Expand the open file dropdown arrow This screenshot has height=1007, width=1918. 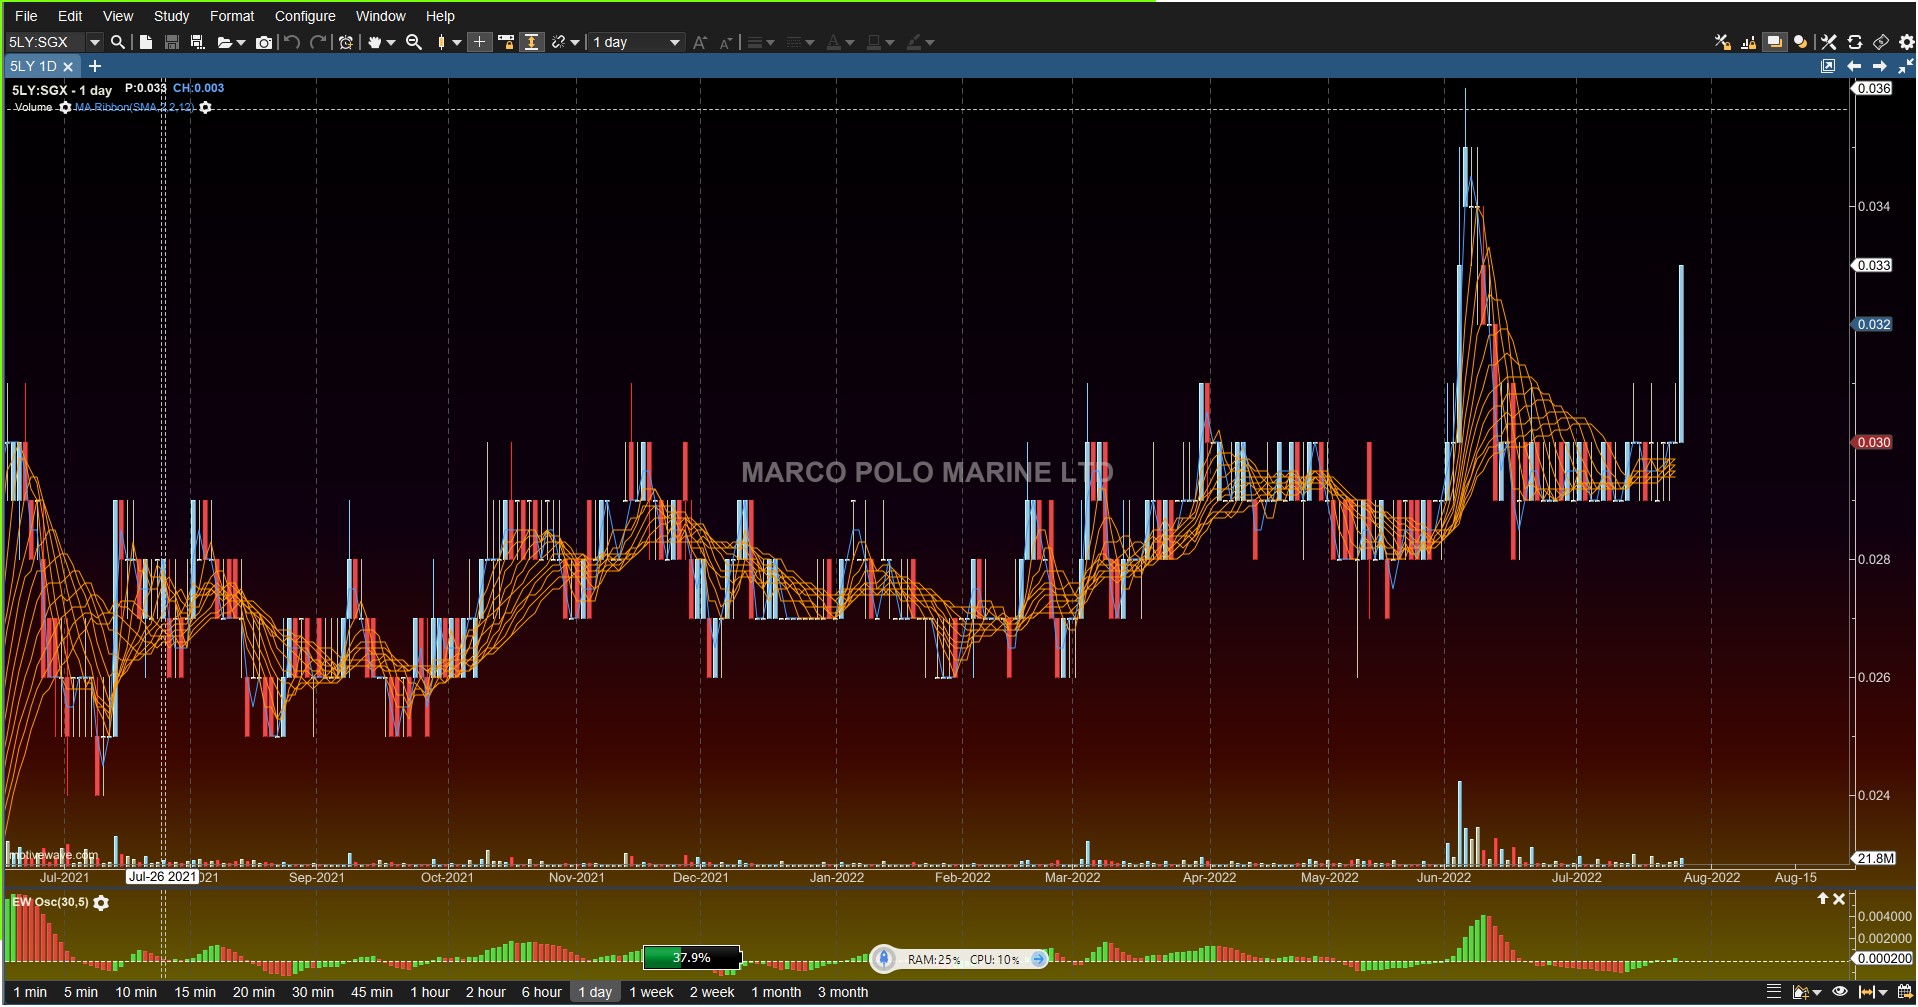pyautogui.click(x=240, y=43)
